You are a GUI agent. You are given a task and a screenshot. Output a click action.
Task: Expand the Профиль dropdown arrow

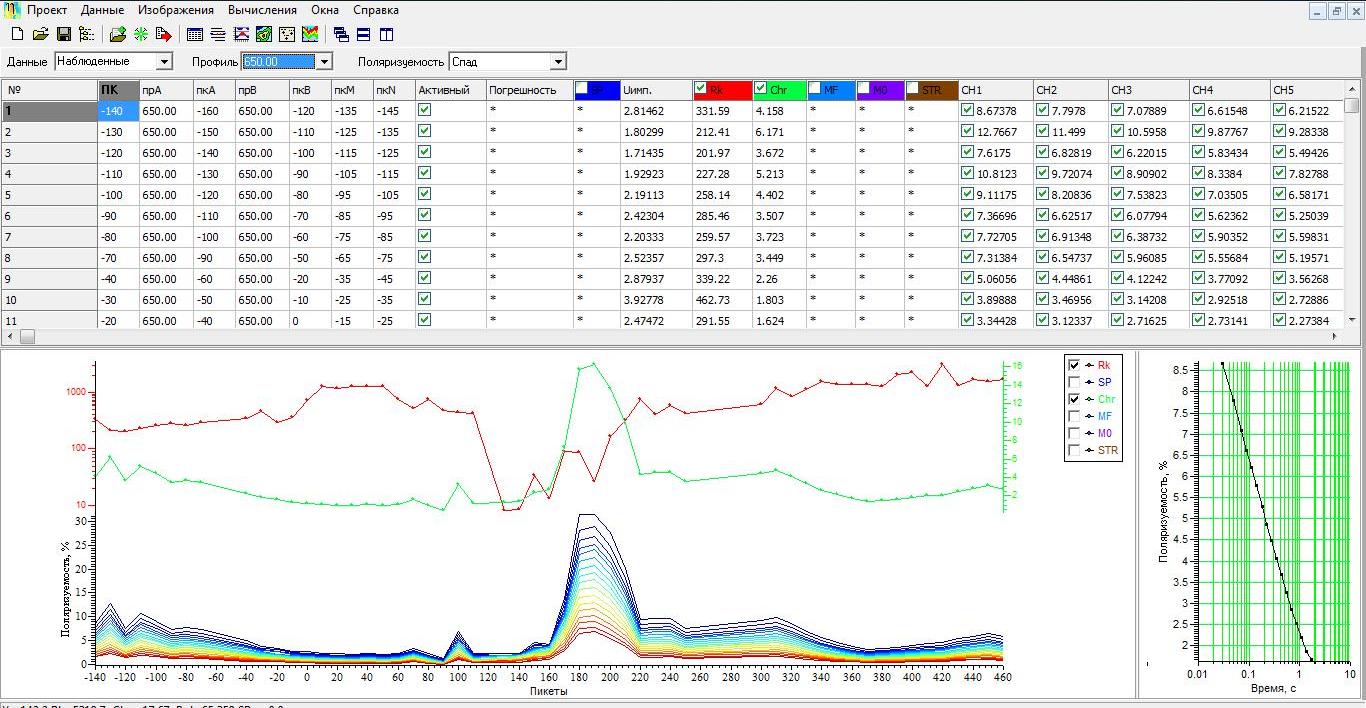click(x=324, y=62)
